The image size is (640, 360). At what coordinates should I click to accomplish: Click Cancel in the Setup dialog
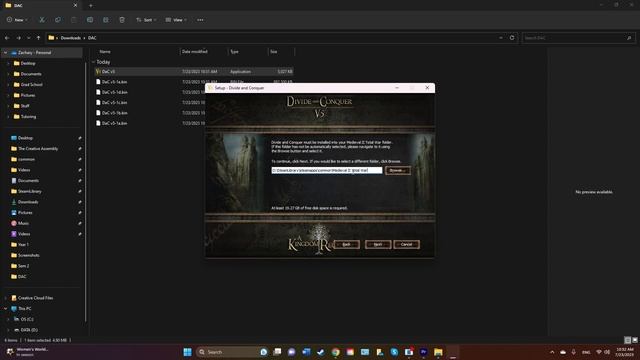(x=407, y=244)
